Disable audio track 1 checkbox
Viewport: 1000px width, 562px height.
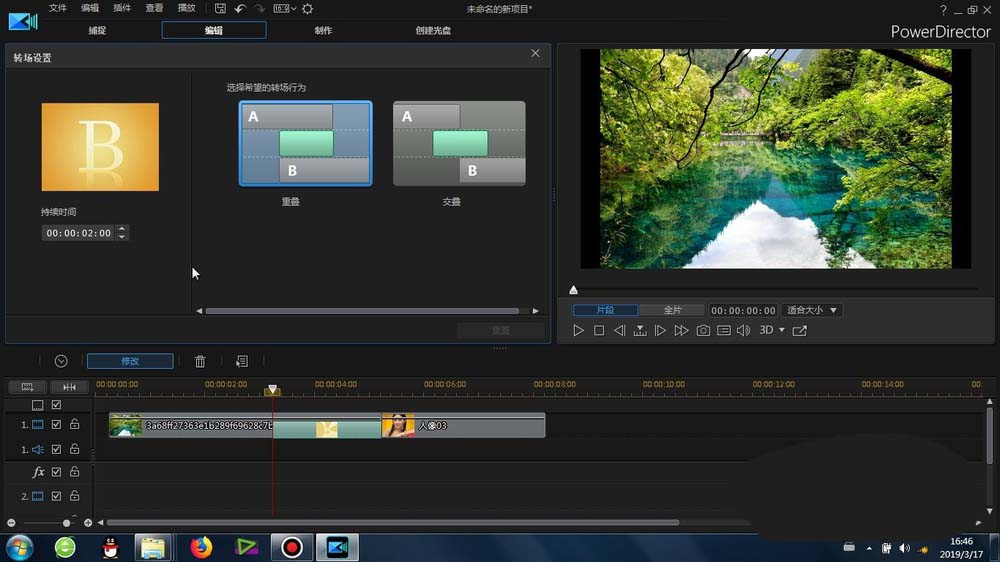(56, 450)
